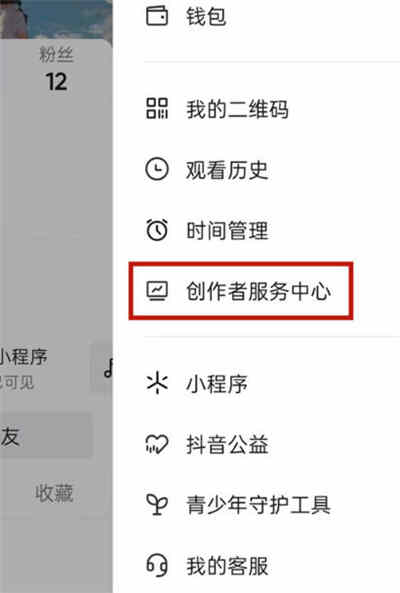Image resolution: width=400 pixels, height=593 pixels.
Task: Tap the heart icon for 抖音公益
Action: pos(157,444)
